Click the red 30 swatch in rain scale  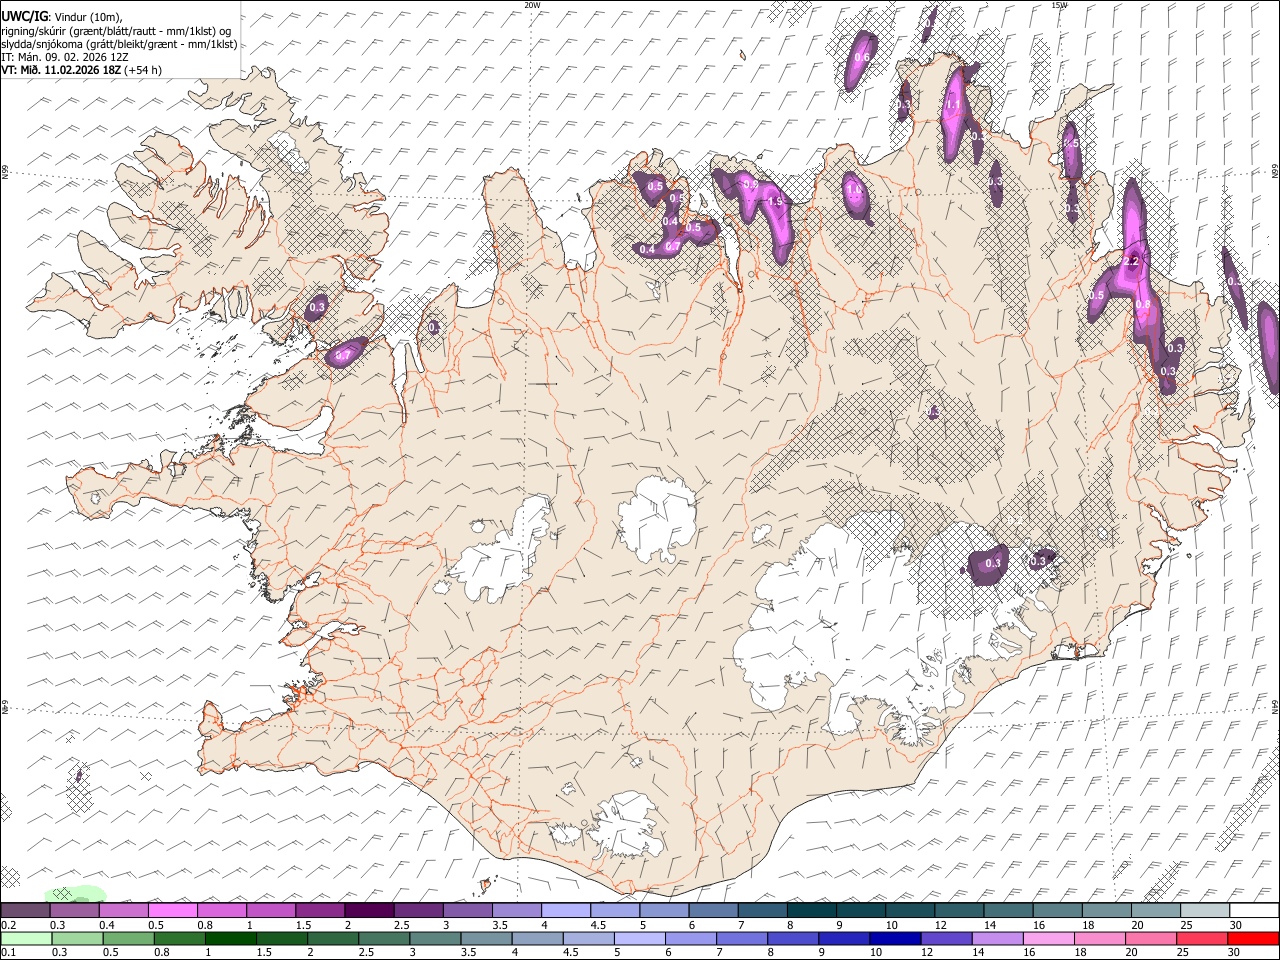1252,939
